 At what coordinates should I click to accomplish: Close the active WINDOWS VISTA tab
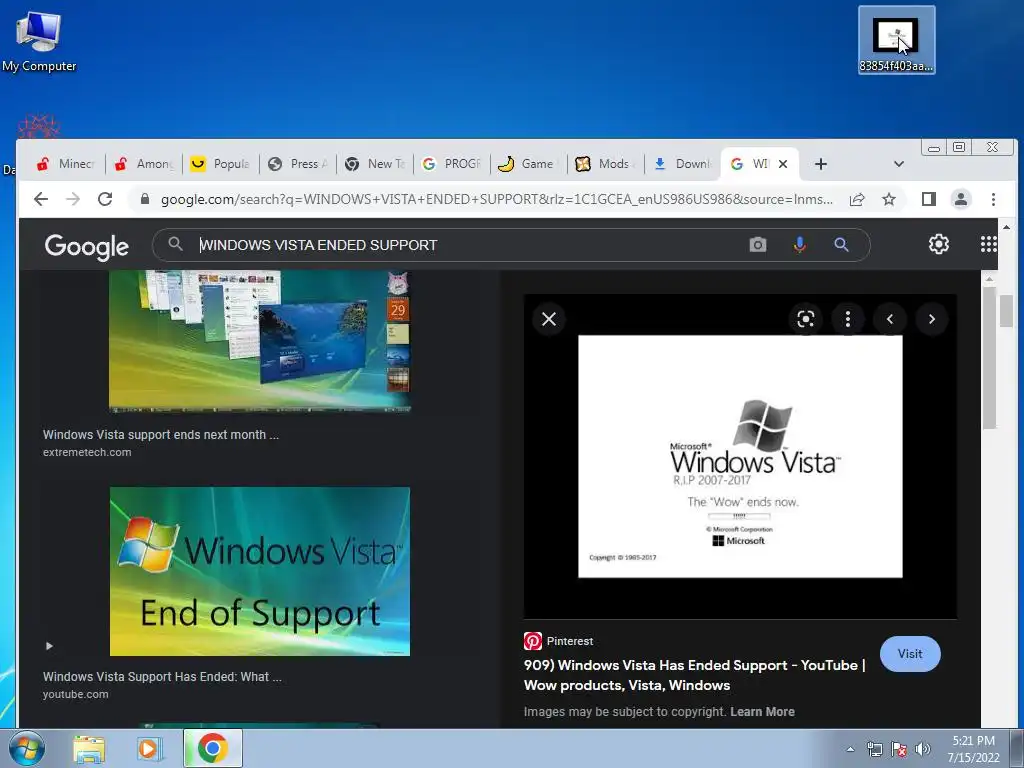pos(783,164)
